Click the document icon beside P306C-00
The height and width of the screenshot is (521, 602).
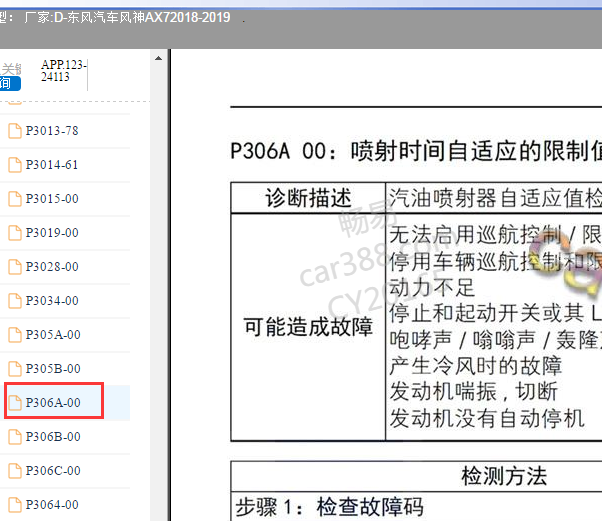click(x=15, y=471)
